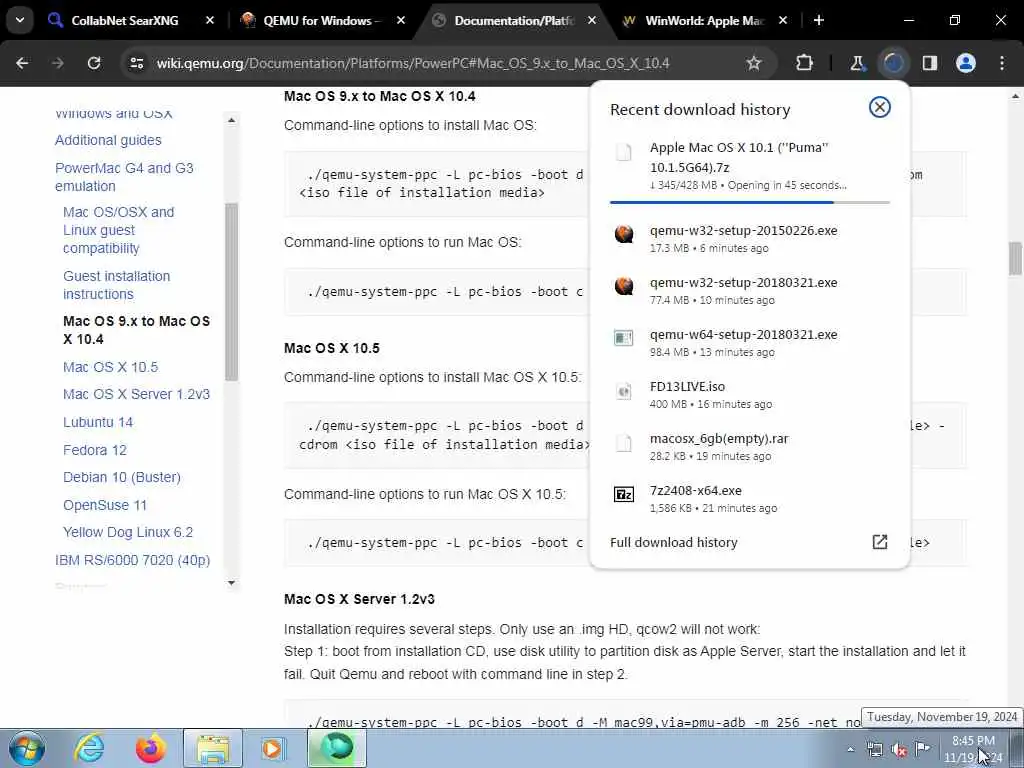Show hidden system tray icons
1024x768 pixels.
[x=850, y=749]
